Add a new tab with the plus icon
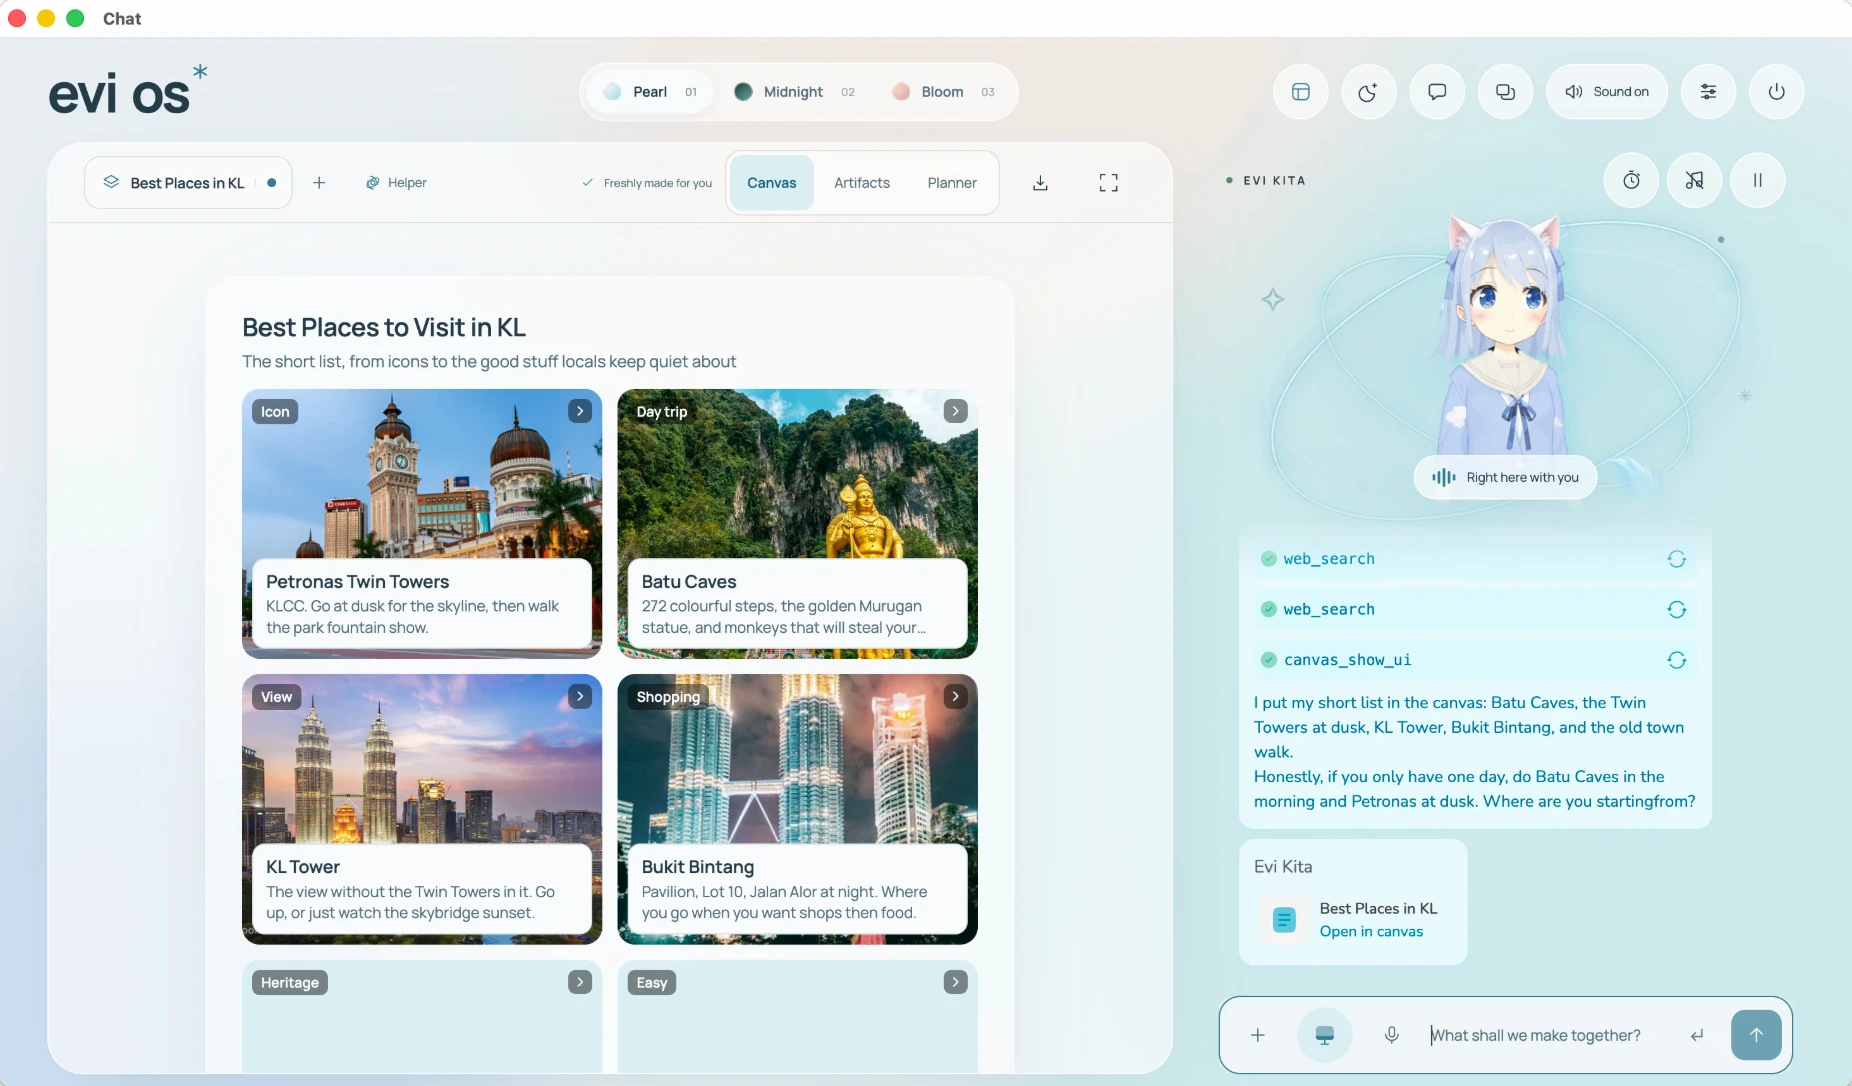Screen dimensions: 1852x1086 (319, 183)
